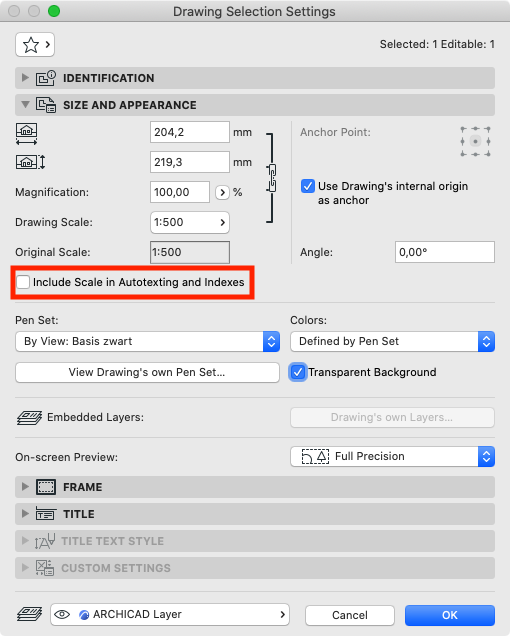Open the Favorites star button
Image resolution: width=510 pixels, height=636 pixels.
[35, 45]
